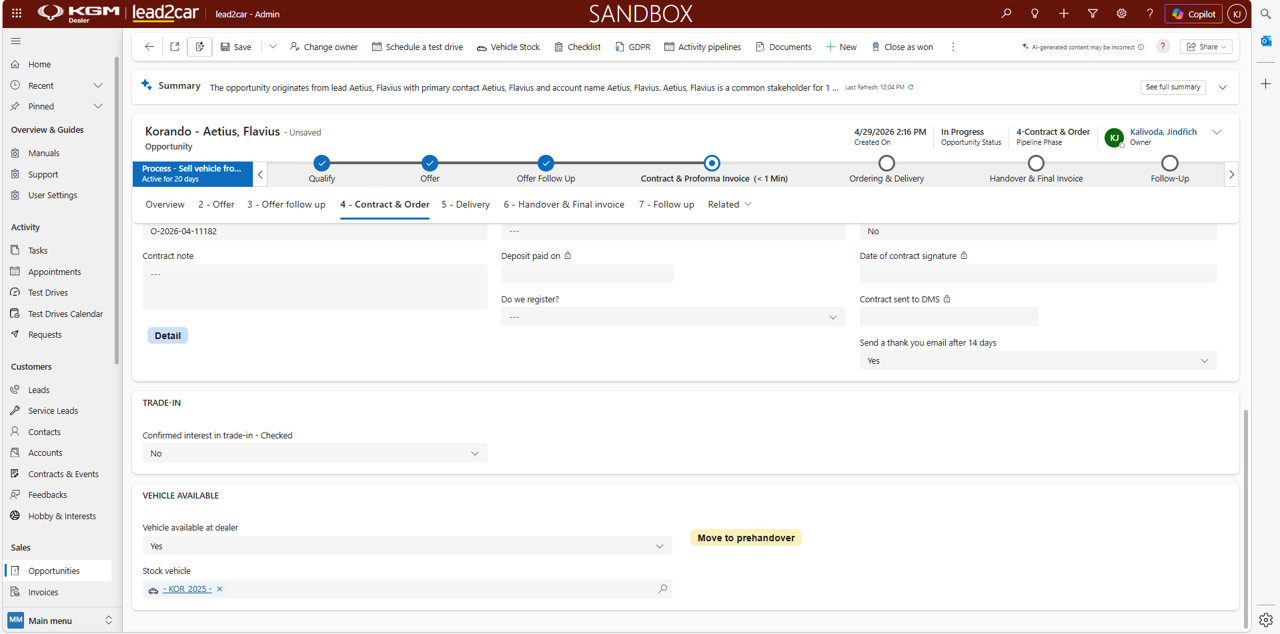Image resolution: width=1280 pixels, height=634 pixels.
Task: Expand the Recent navigation section
Action: (x=97, y=86)
